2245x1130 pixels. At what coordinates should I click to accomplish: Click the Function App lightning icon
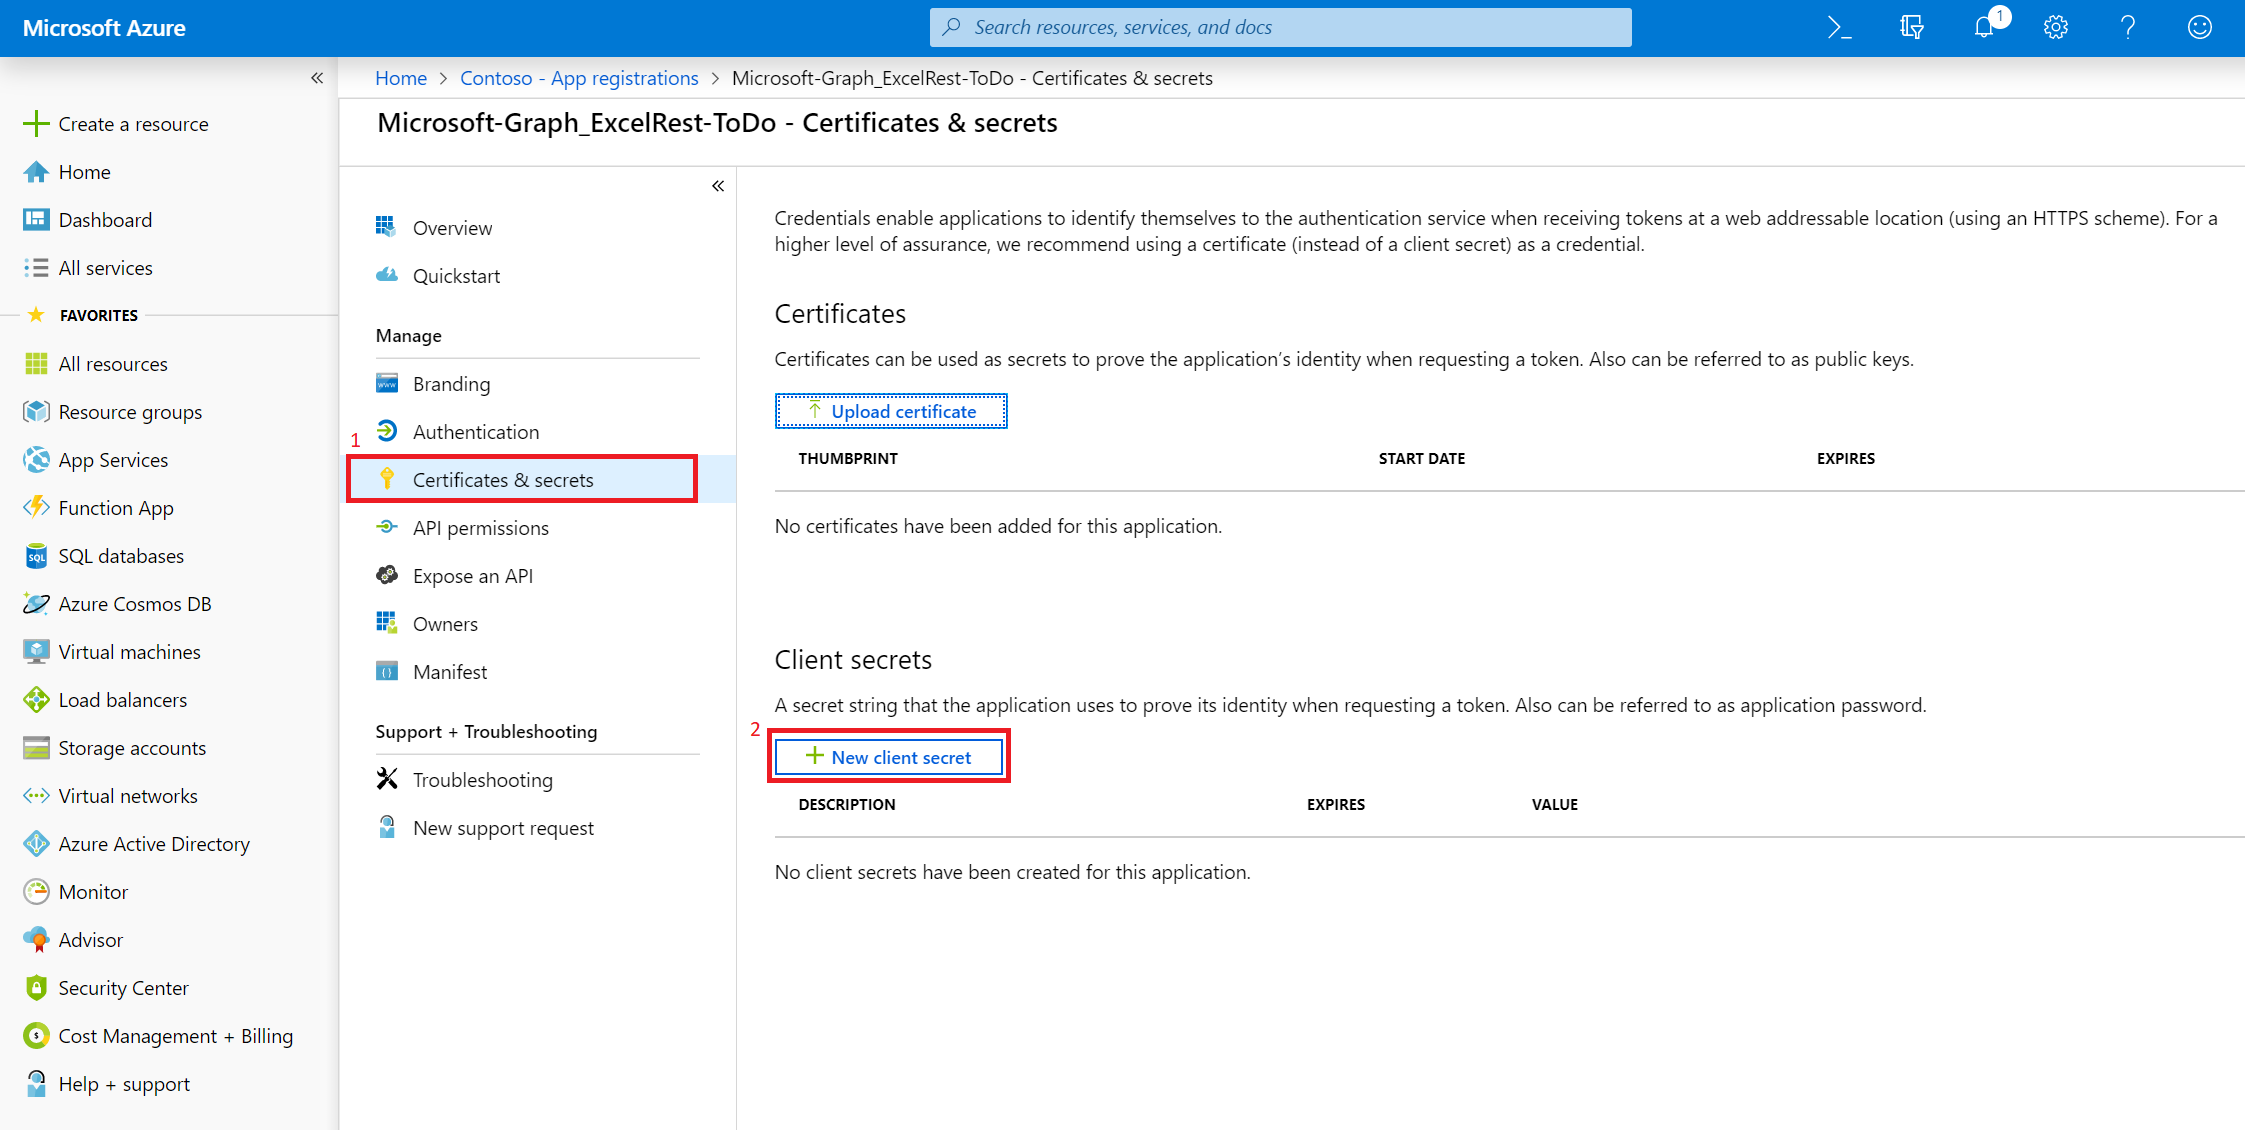click(x=36, y=508)
